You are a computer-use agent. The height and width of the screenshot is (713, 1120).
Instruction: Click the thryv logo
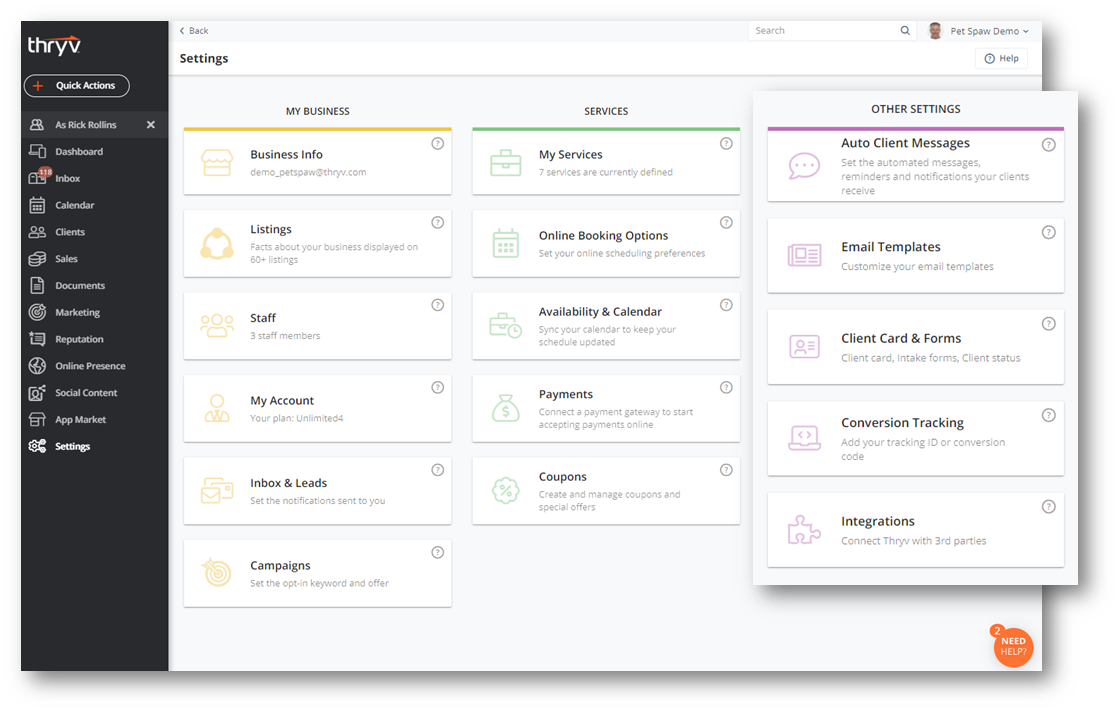click(54, 45)
